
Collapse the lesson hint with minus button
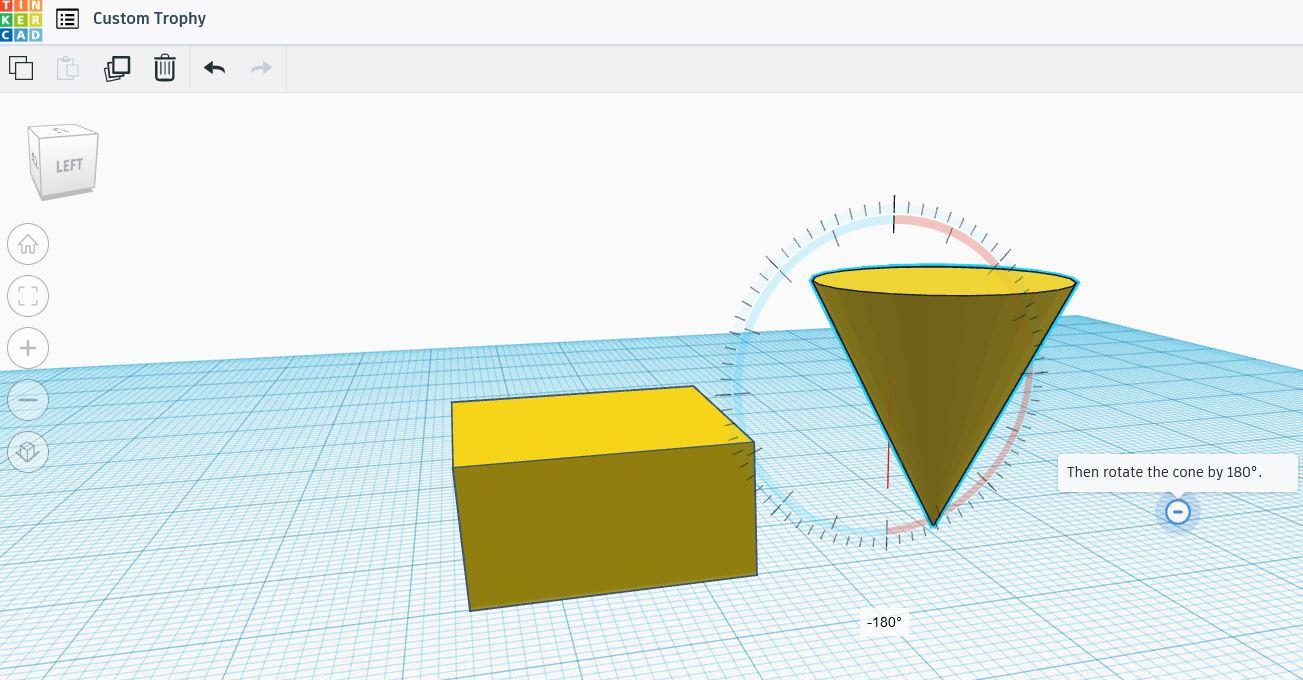[x=1178, y=512]
